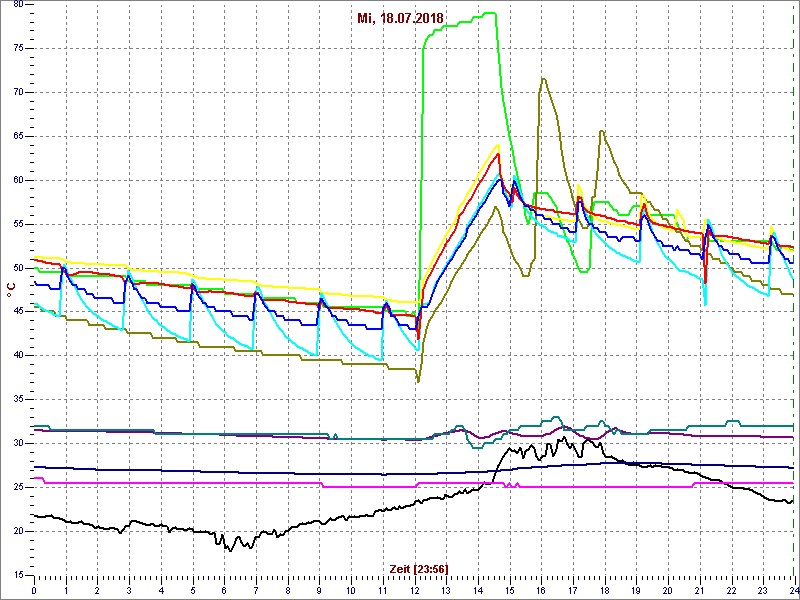Click hour label 0 on the time axis
Viewport: 800px width, 600px height.
pyautogui.click(x=34, y=590)
